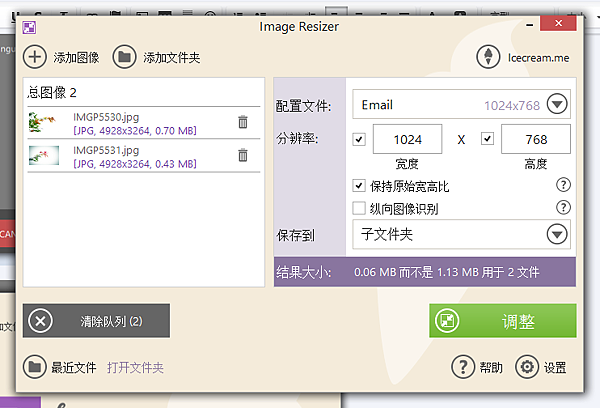Click the info text [JPG, 4928x3264, 0.43 MB]

tap(135, 164)
